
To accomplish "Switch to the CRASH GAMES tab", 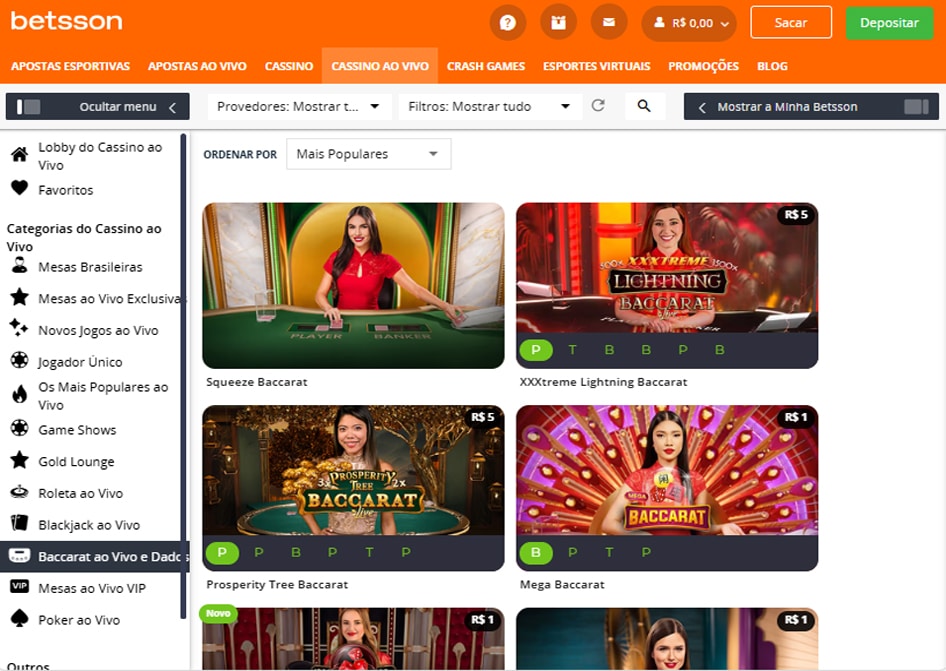I will click(486, 66).
